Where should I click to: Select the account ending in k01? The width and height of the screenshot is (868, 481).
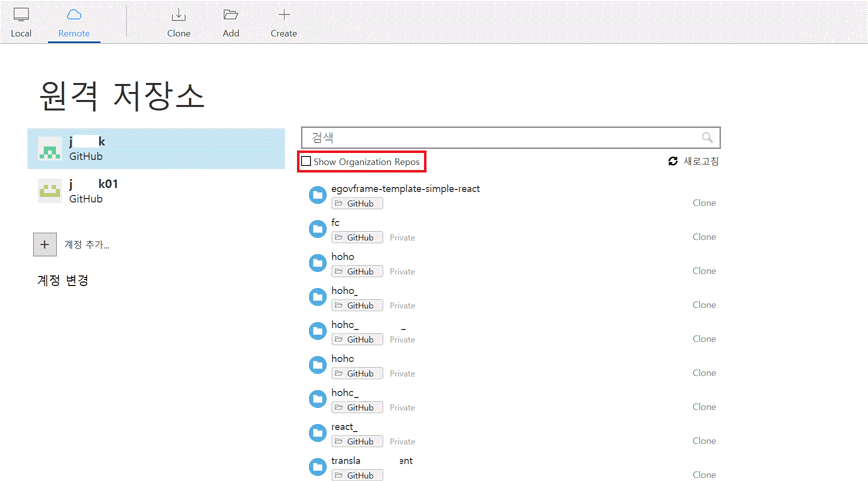point(156,191)
